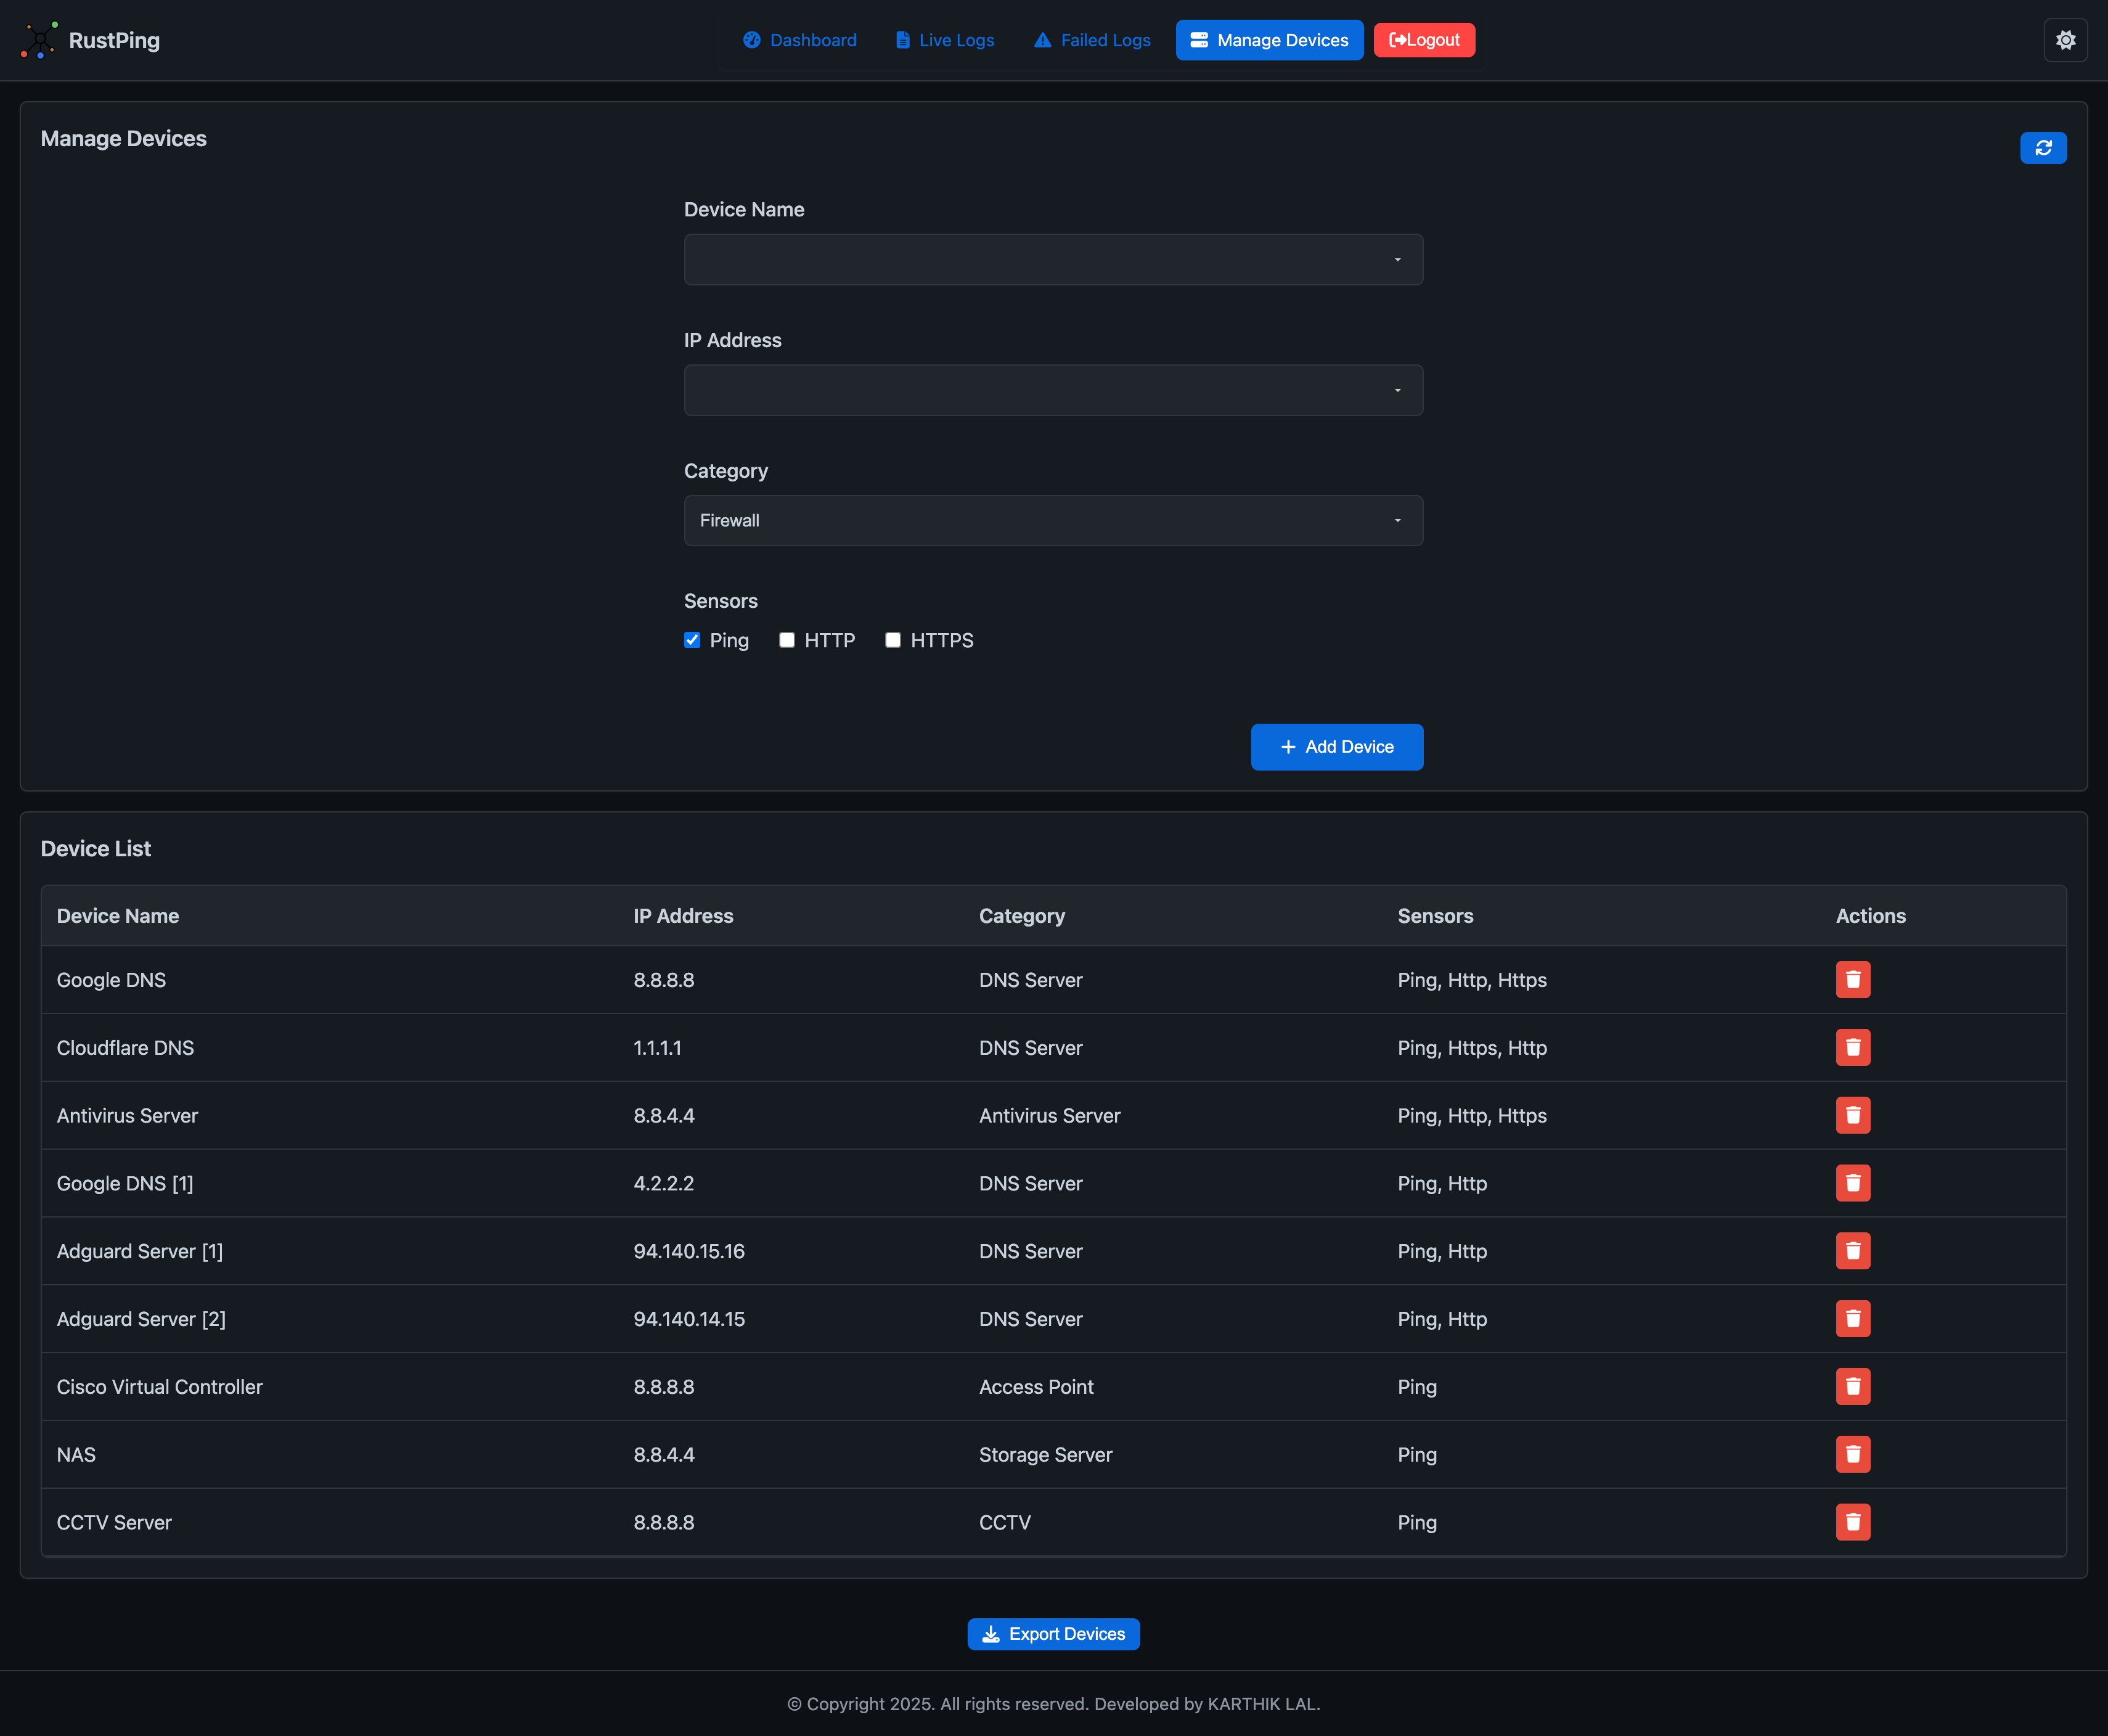Click the blue refresh icon button
Screen dimensions: 2108x1736
pos(2043,148)
